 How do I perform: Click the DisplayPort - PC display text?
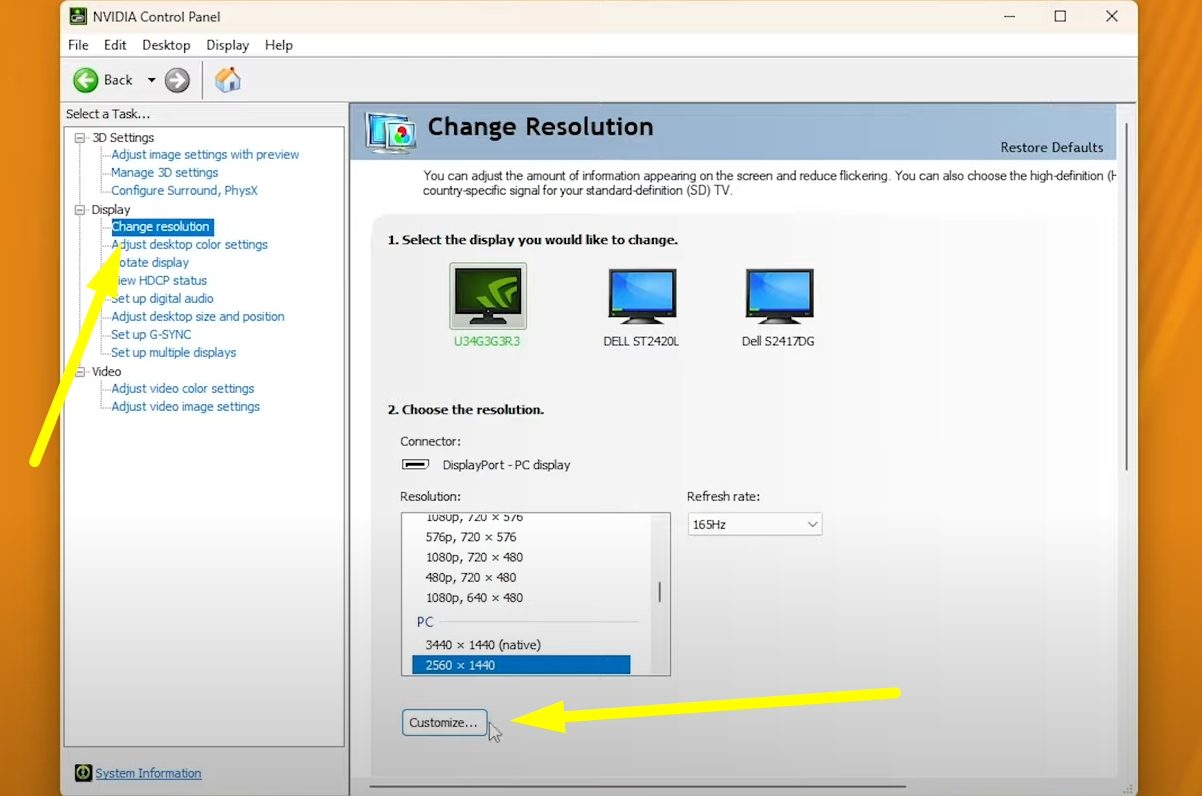pyautogui.click(x=506, y=465)
